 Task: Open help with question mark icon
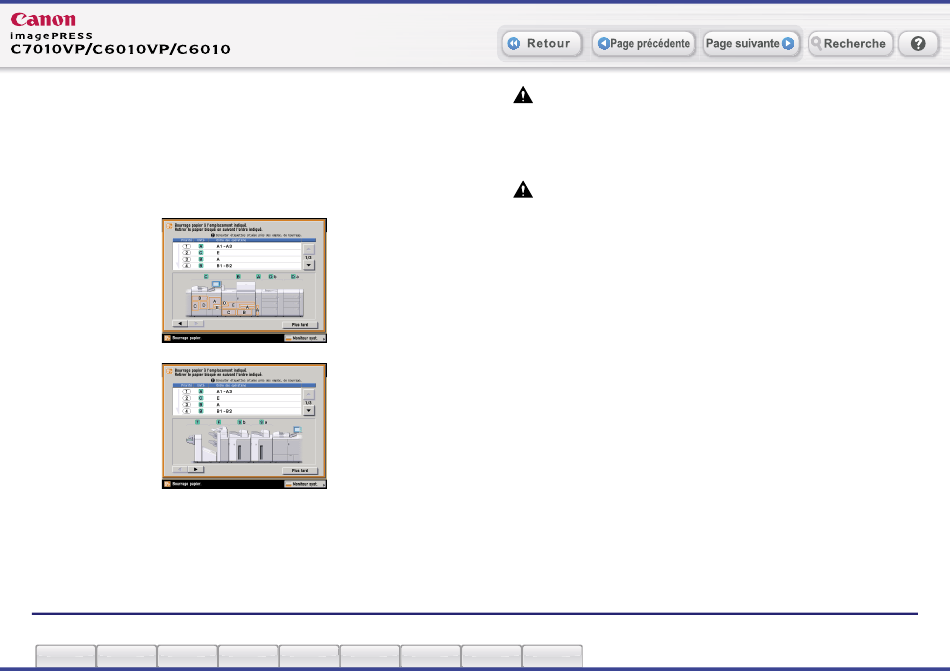click(917, 44)
